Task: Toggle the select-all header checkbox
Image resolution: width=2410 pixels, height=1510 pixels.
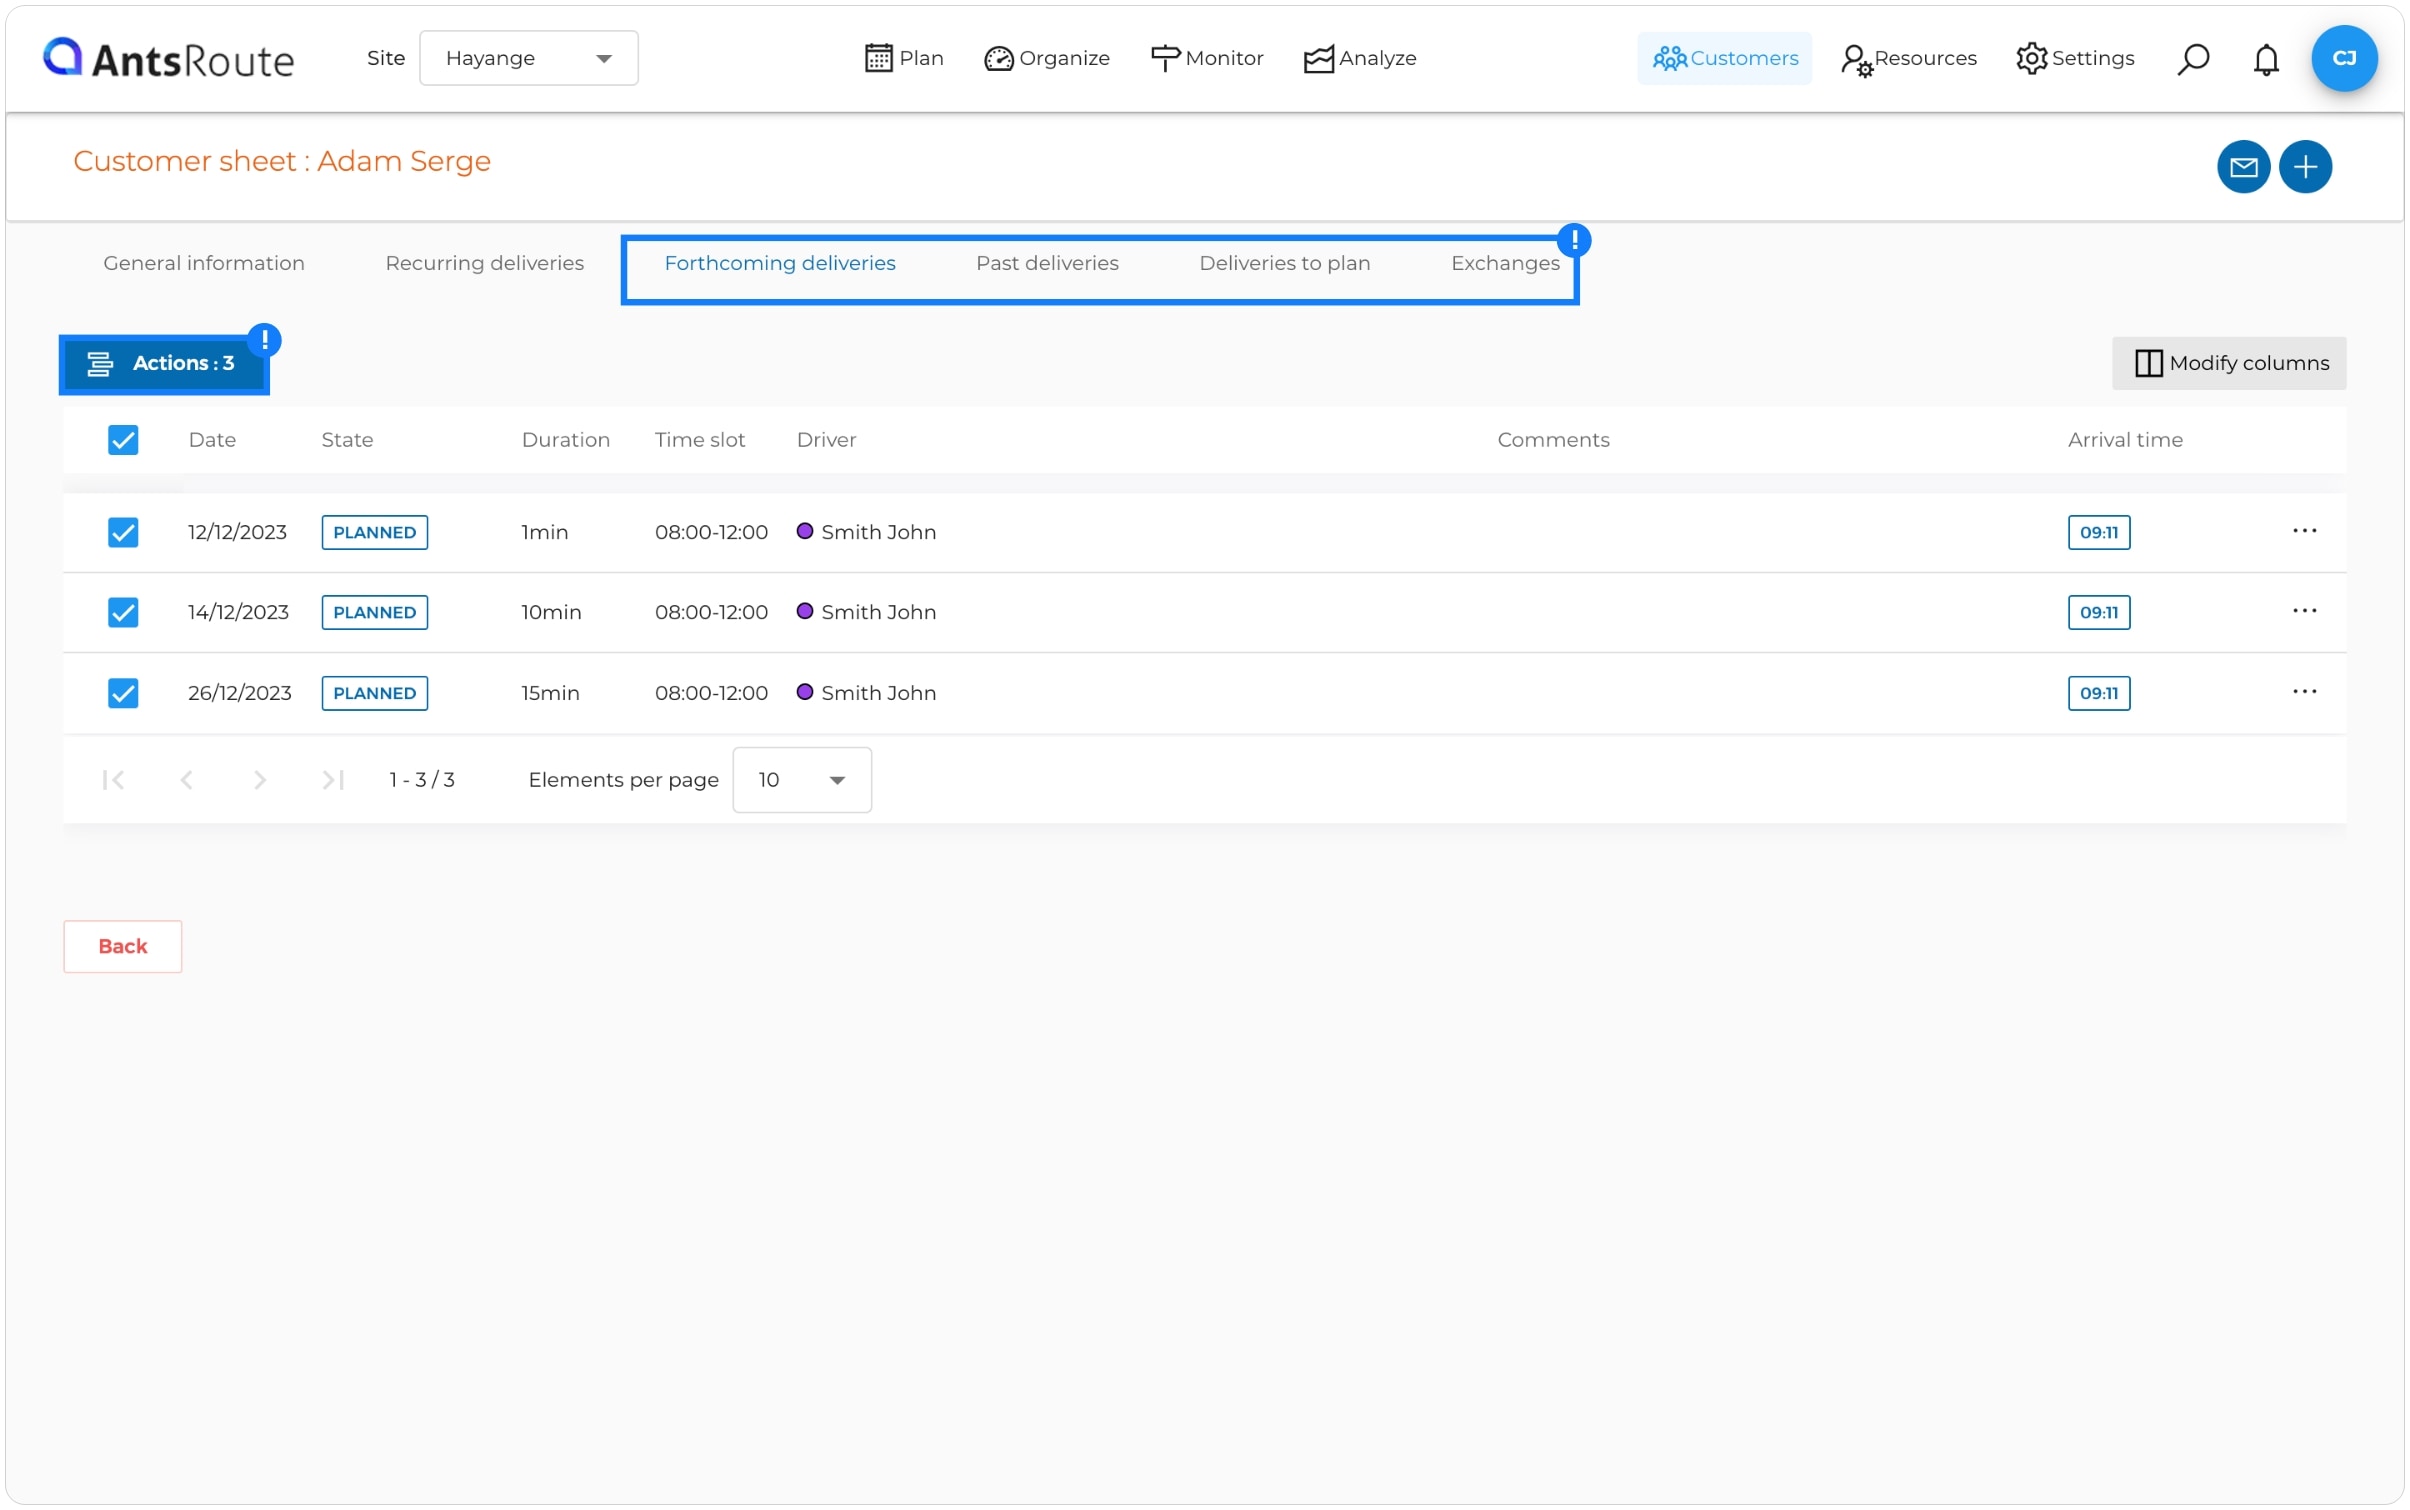Action: pos(123,439)
